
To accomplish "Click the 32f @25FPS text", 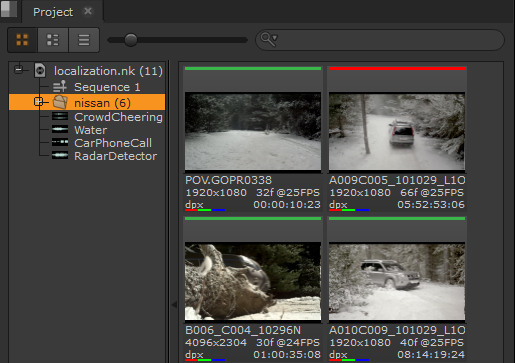I will (288, 193).
